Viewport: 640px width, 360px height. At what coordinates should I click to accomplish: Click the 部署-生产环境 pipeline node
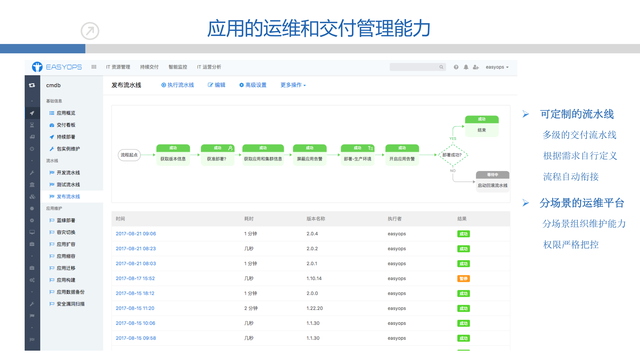tap(358, 155)
